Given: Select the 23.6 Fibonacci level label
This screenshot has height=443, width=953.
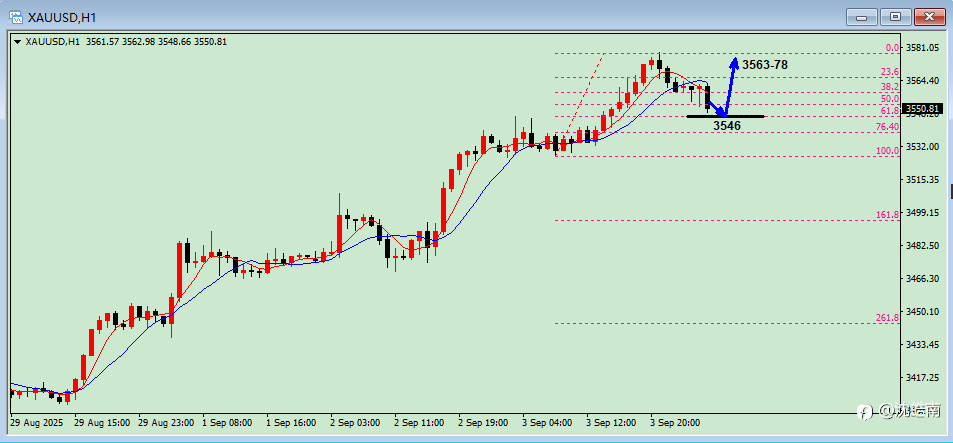Looking at the screenshot, I should point(890,72).
